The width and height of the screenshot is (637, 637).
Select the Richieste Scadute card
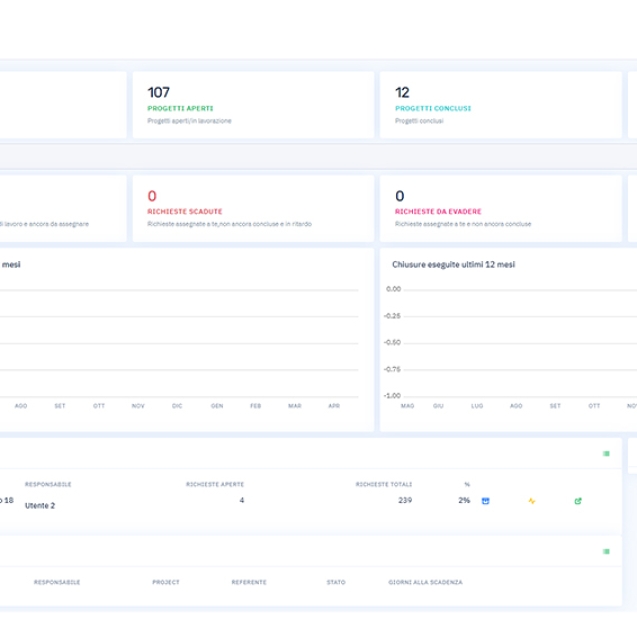point(253,209)
